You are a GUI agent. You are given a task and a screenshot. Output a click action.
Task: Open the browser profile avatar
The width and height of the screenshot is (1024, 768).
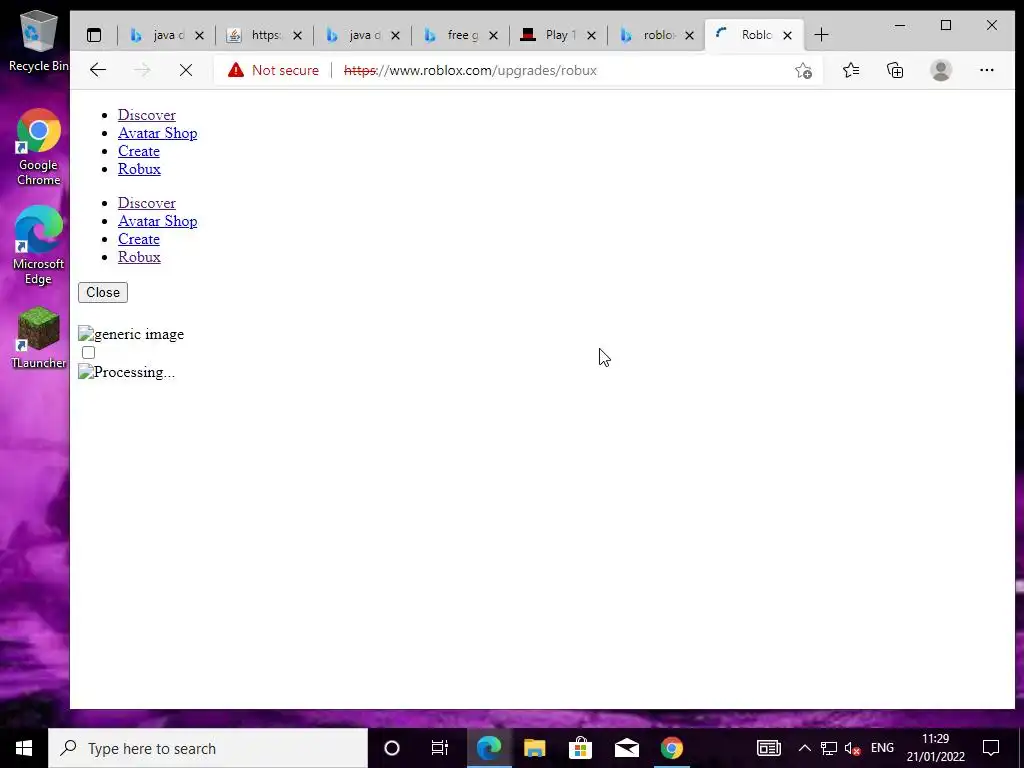941,70
